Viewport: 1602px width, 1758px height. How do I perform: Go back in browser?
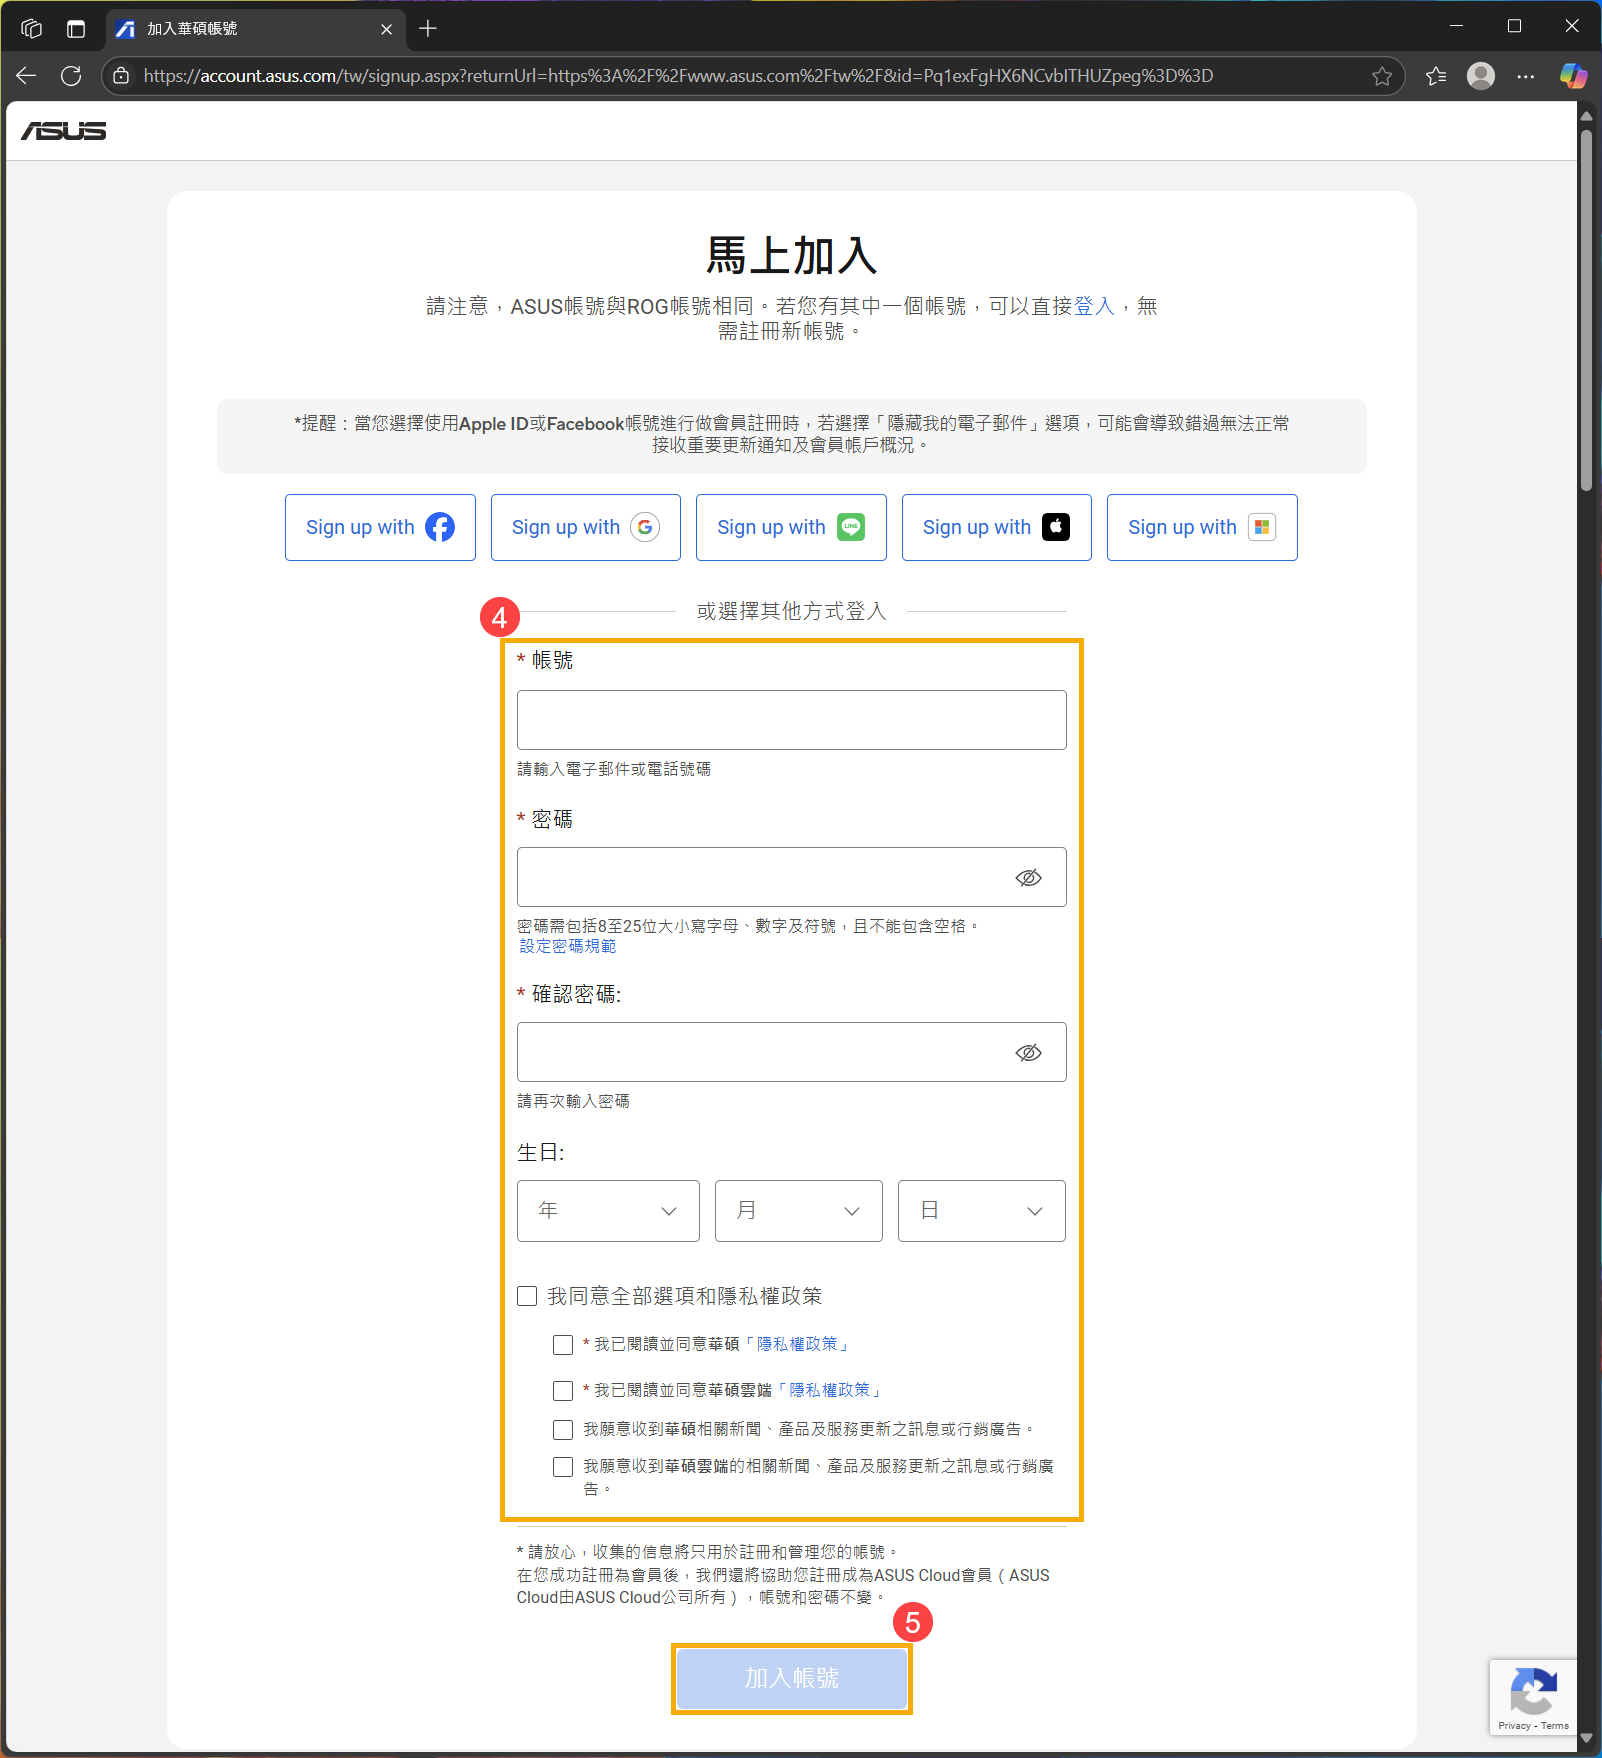26,76
